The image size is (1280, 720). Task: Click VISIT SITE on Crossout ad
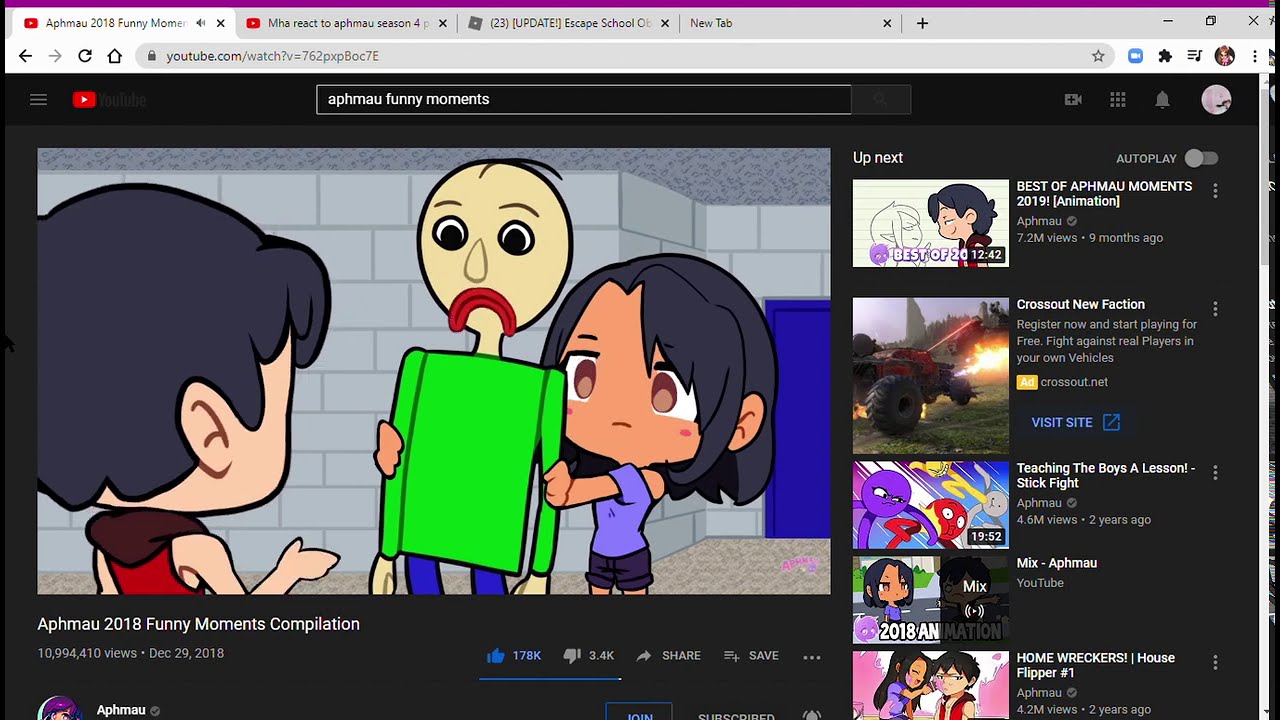(1075, 423)
